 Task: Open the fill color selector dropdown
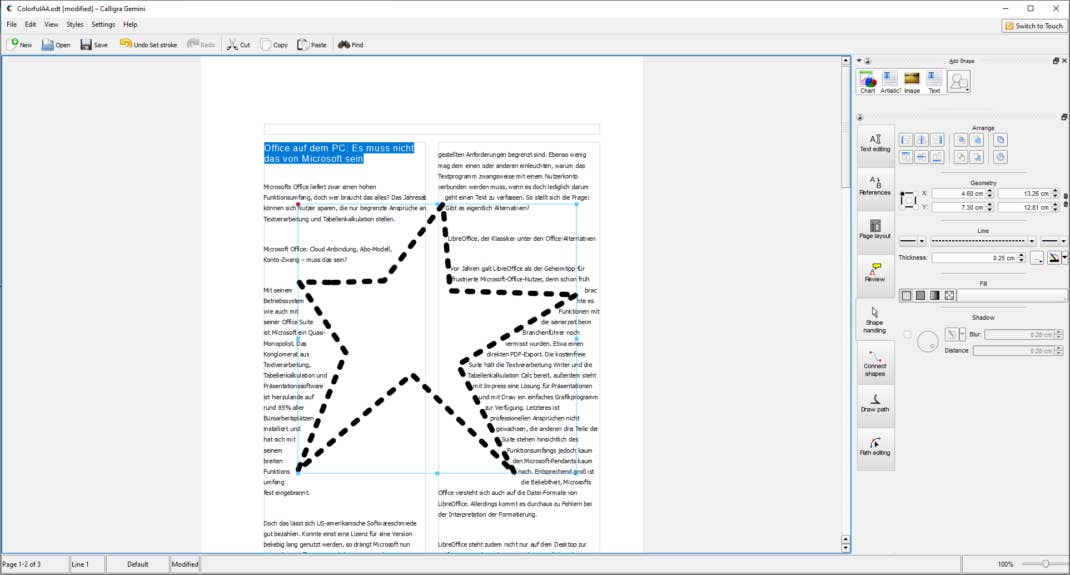[x=1011, y=295]
